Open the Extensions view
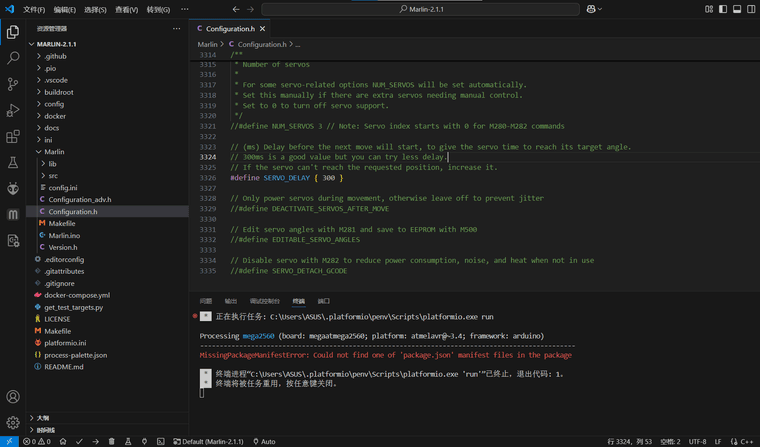Image resolution: width=760 pixels, height=447 pixels. coord(13,137)
